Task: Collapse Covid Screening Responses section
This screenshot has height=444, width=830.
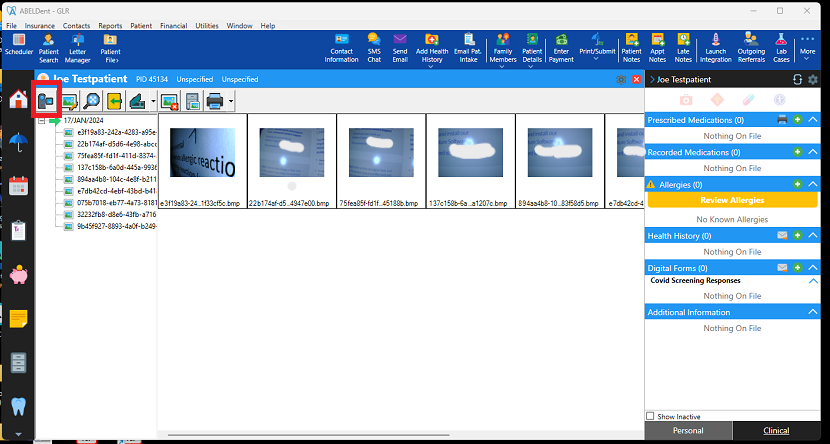Action: pos(813,281)
